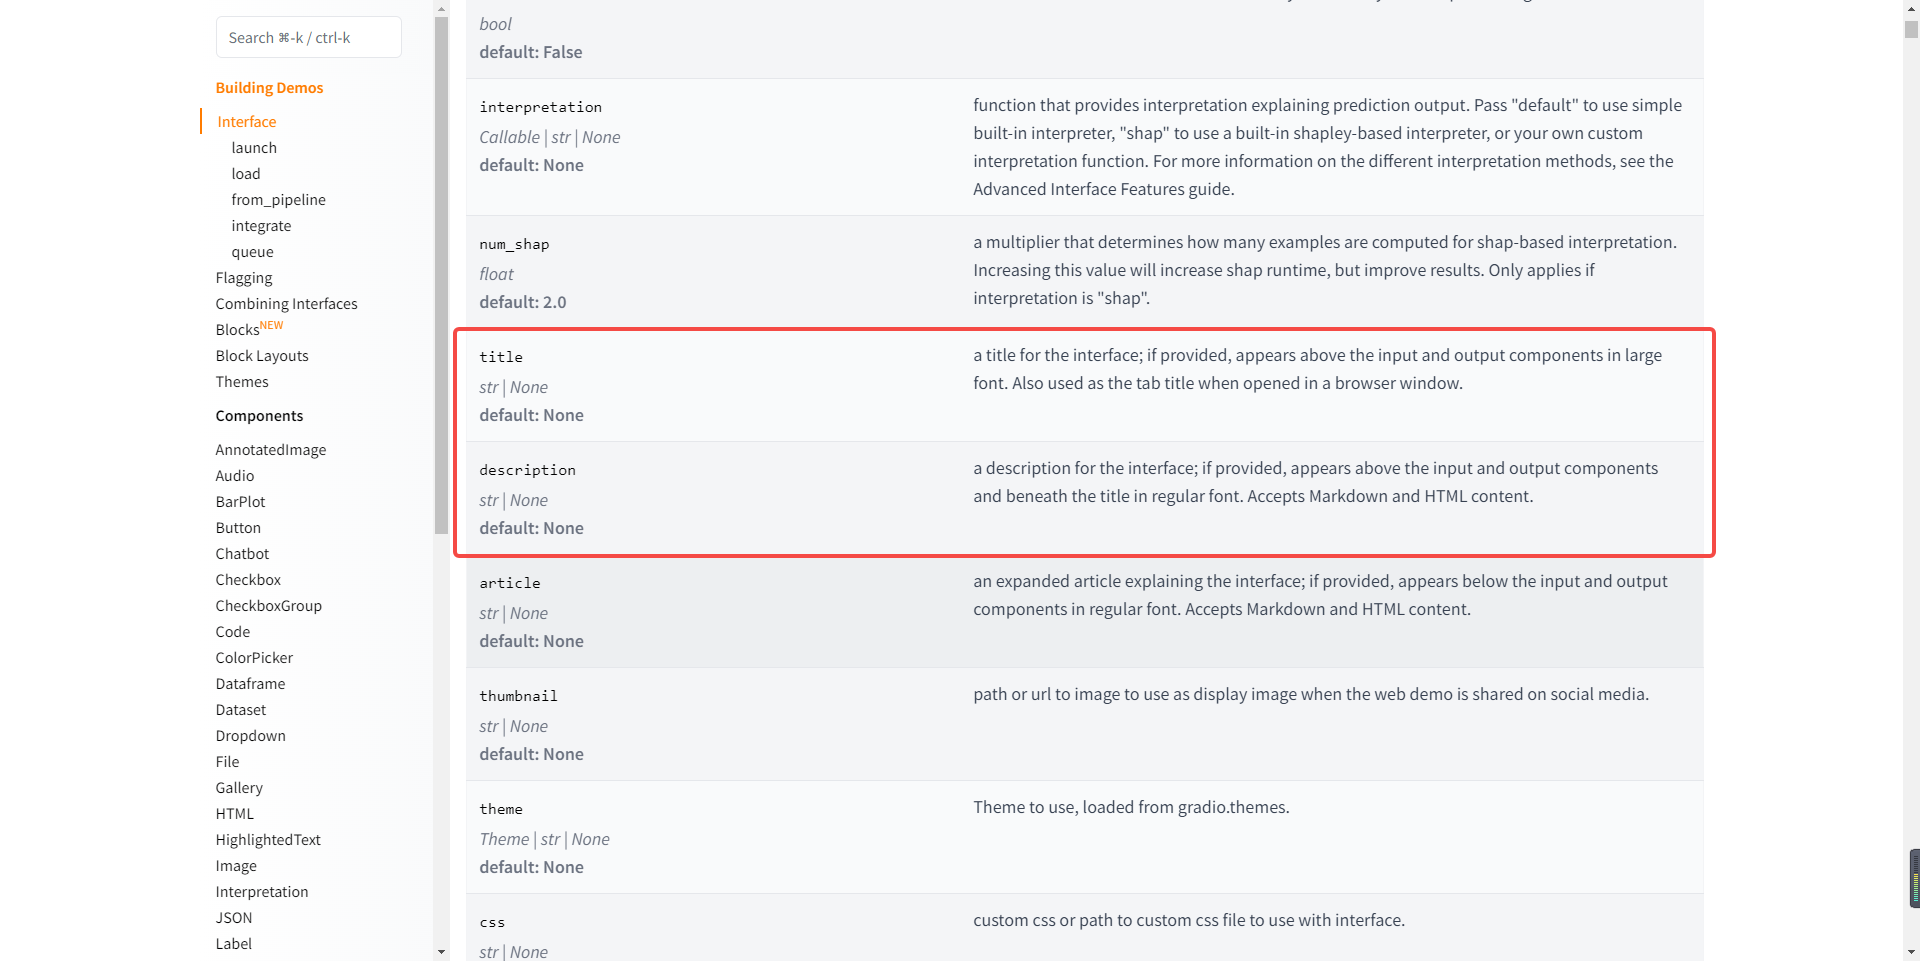Open the Flagging docs page
1920x961 pixels.
[x=244, y=278]
